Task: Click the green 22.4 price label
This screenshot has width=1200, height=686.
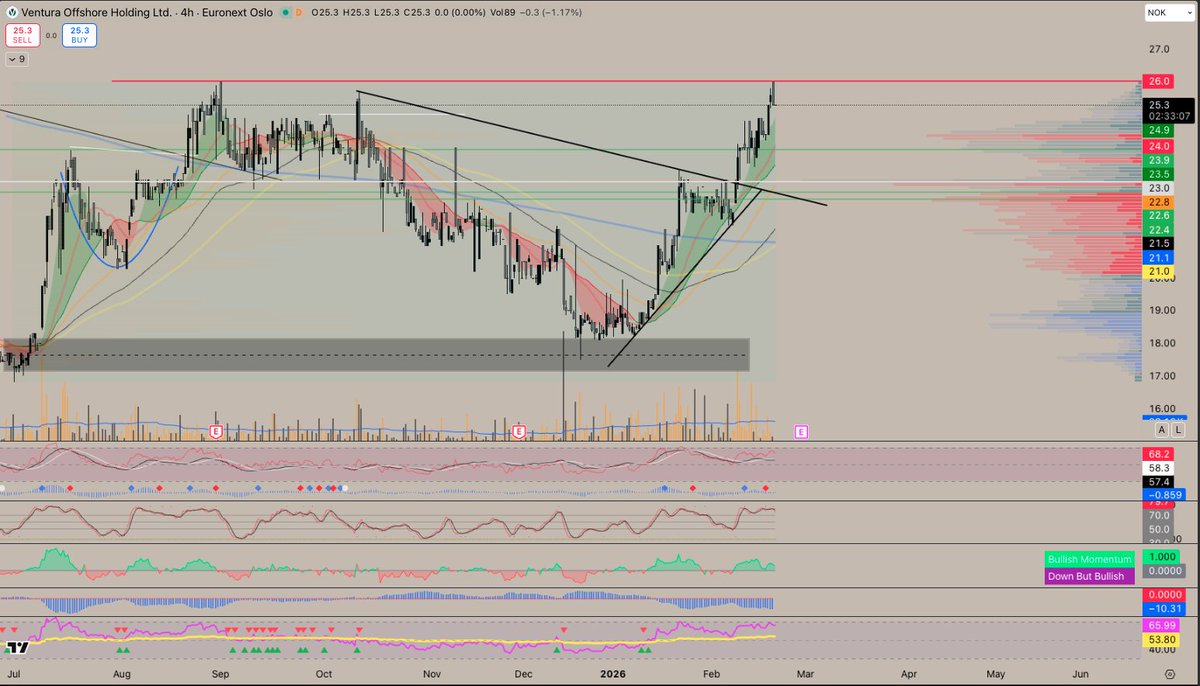Action: click(x=1159, y=230)
